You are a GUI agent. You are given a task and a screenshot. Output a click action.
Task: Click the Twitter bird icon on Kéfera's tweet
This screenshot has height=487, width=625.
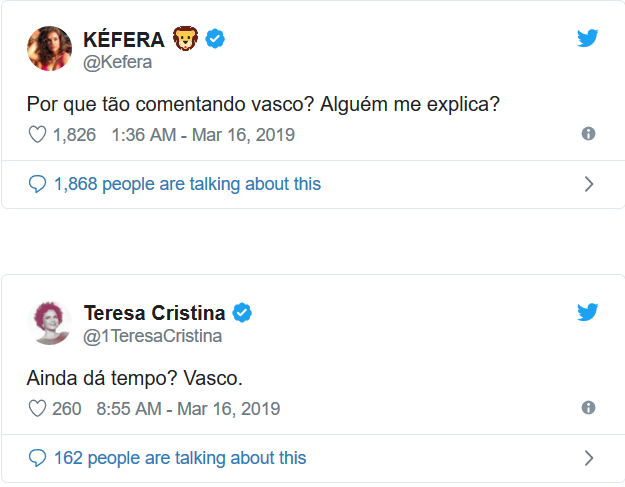click(x=588, y=39)
